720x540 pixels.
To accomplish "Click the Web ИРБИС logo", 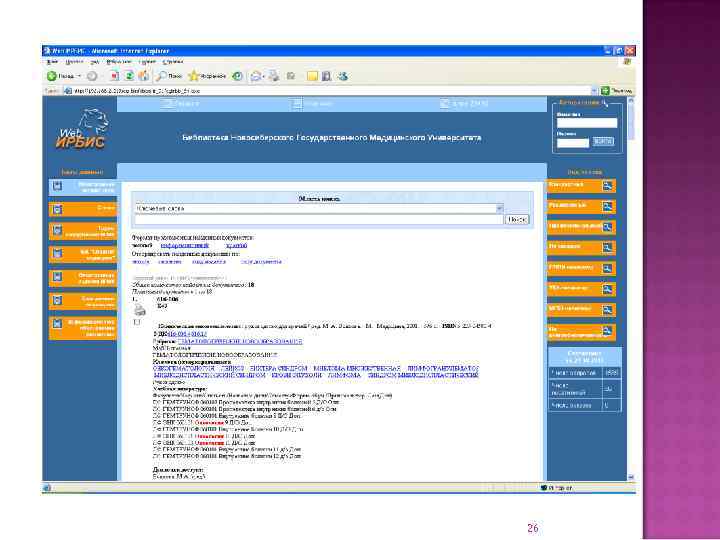I will (x=83, y=130).
